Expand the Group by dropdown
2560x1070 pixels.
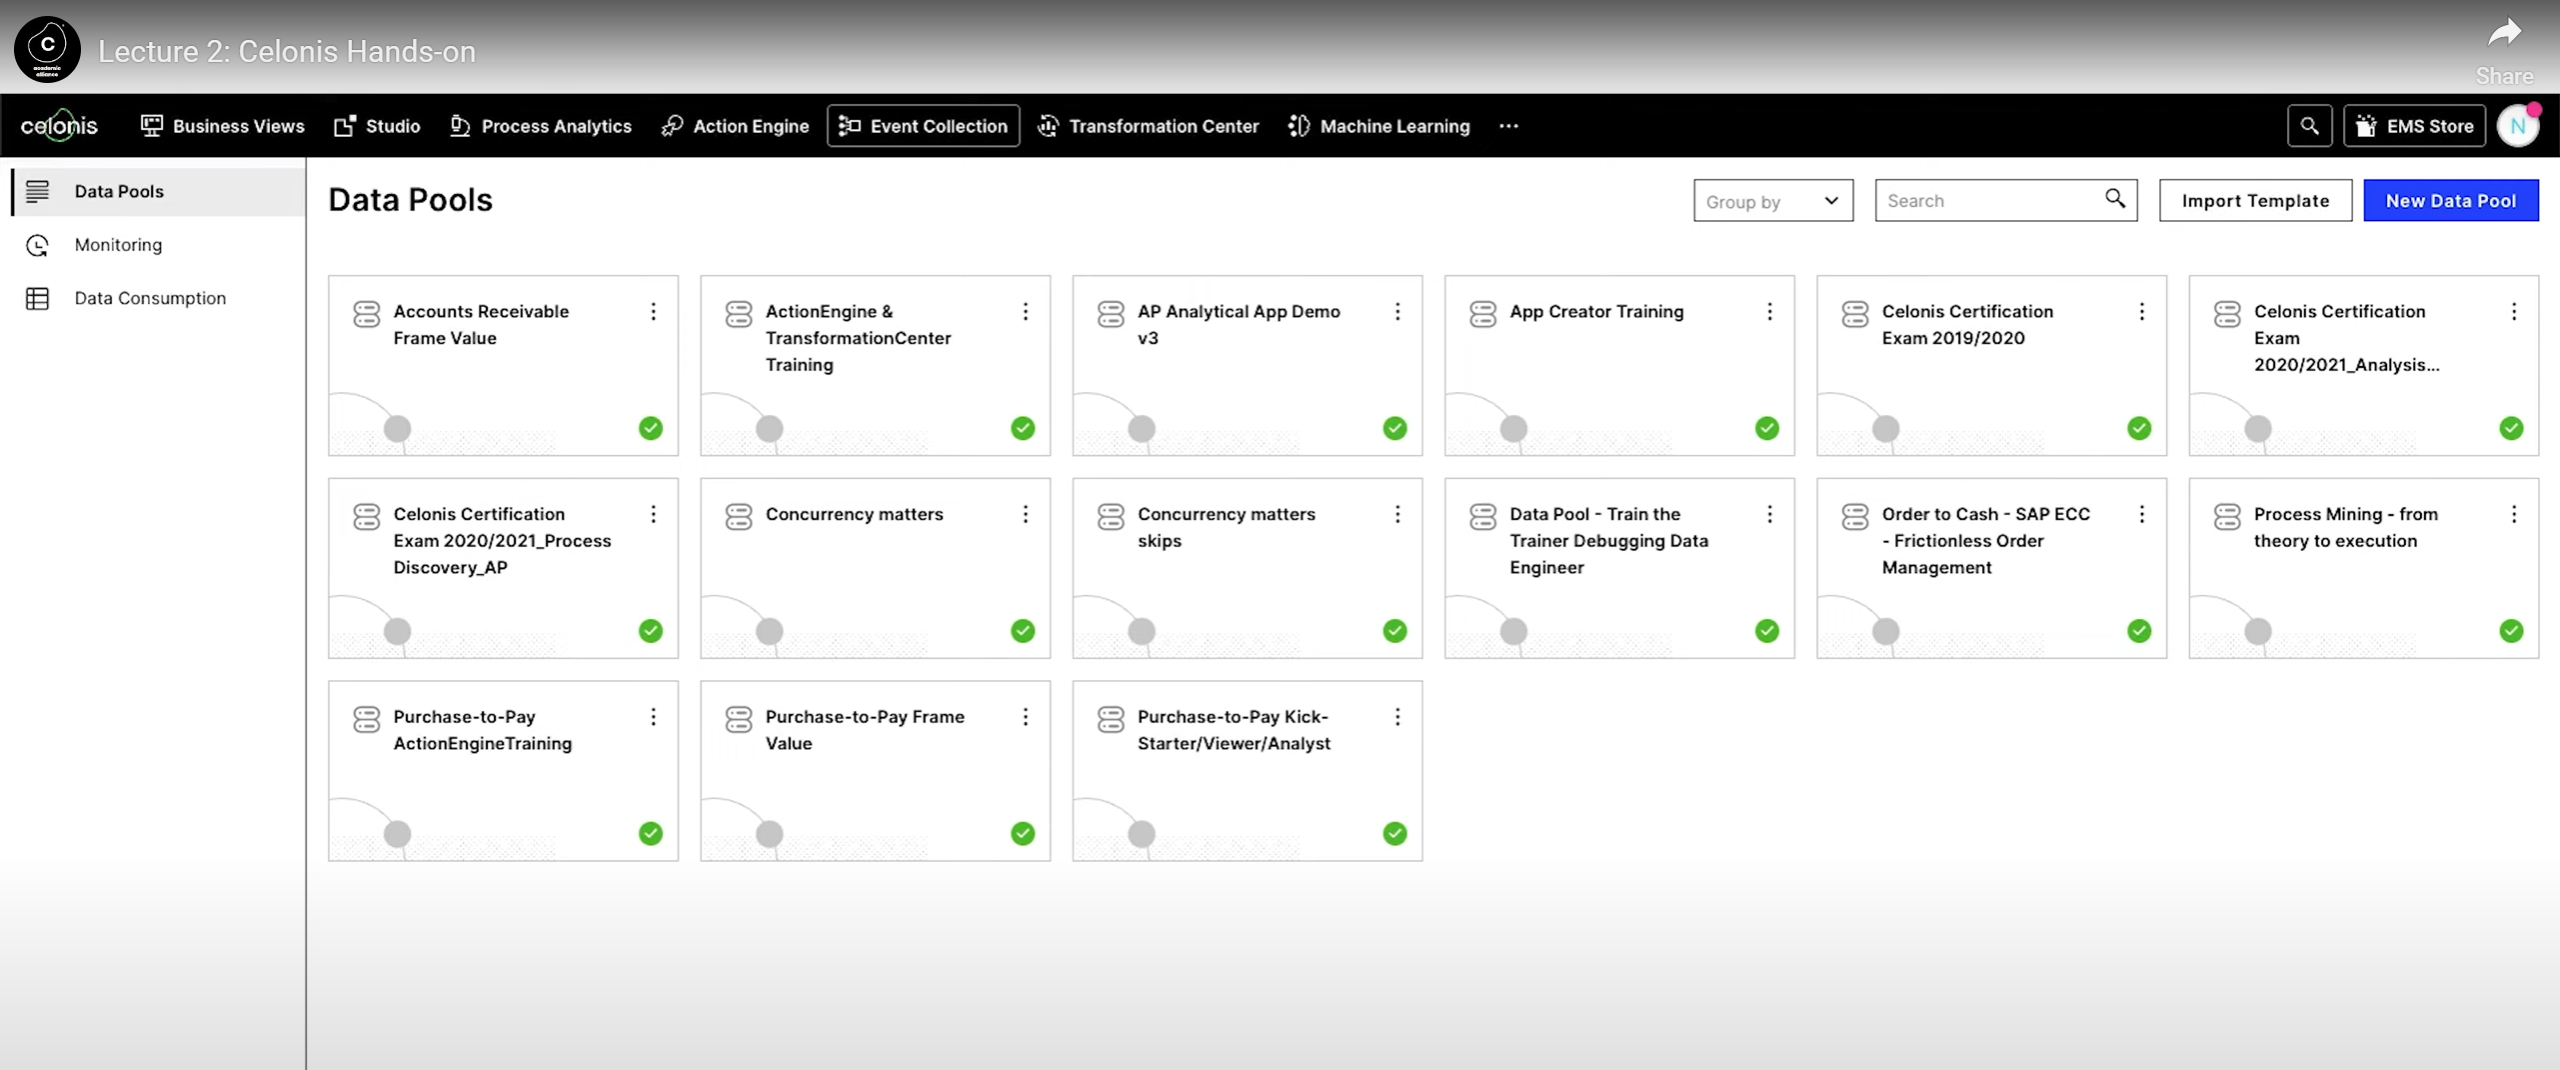[1773, 201]
